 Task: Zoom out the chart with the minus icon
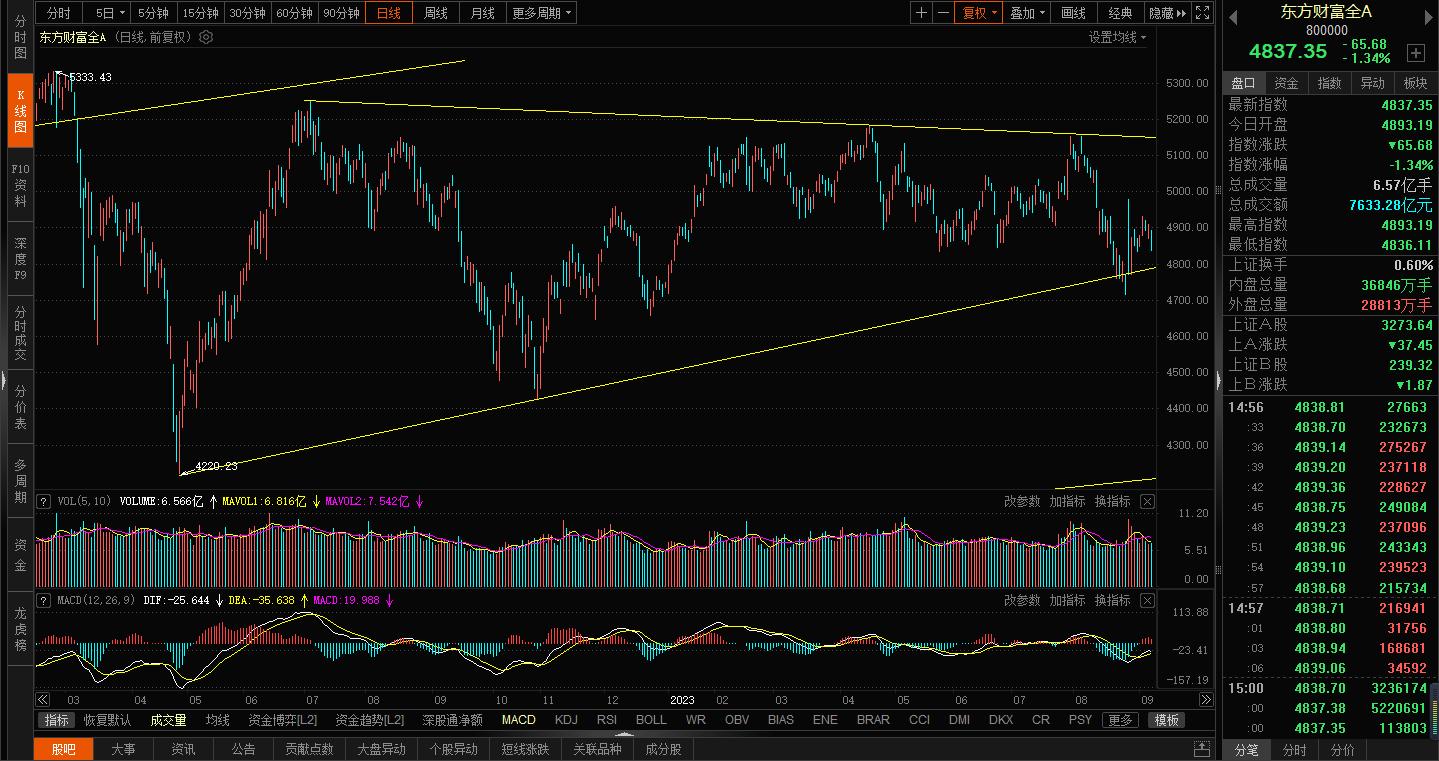942,13
